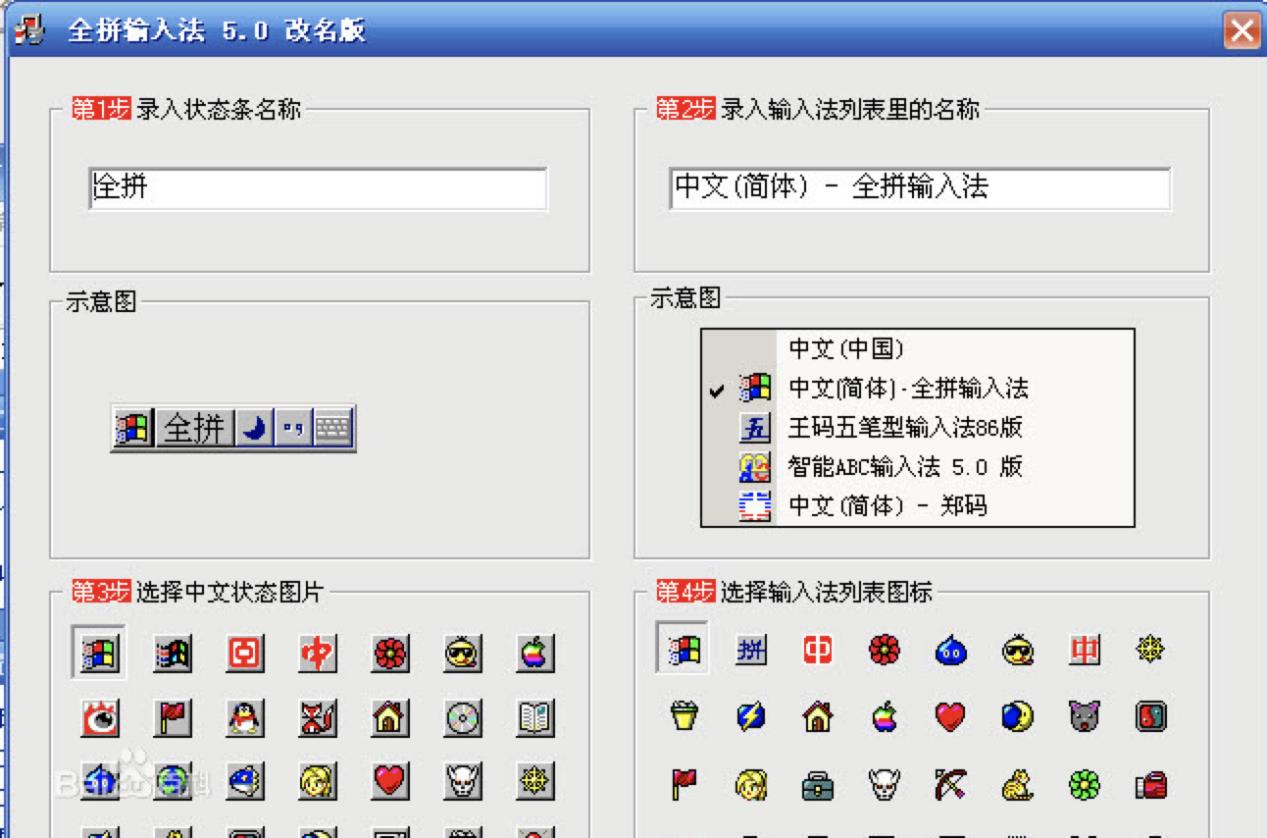This screenshot has height=838, width=1267.
Task: Select the red 中 character icon in 第3步 panel
Action: (317, 653)
